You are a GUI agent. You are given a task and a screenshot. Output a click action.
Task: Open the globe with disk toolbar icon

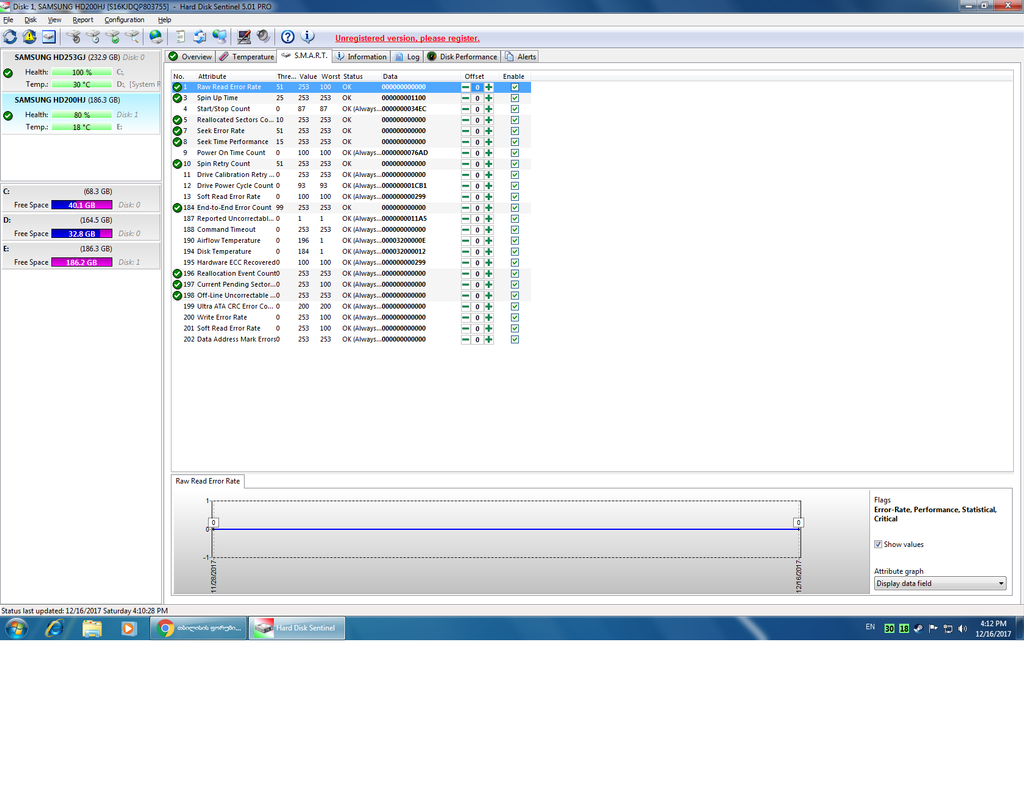point(155,37)
